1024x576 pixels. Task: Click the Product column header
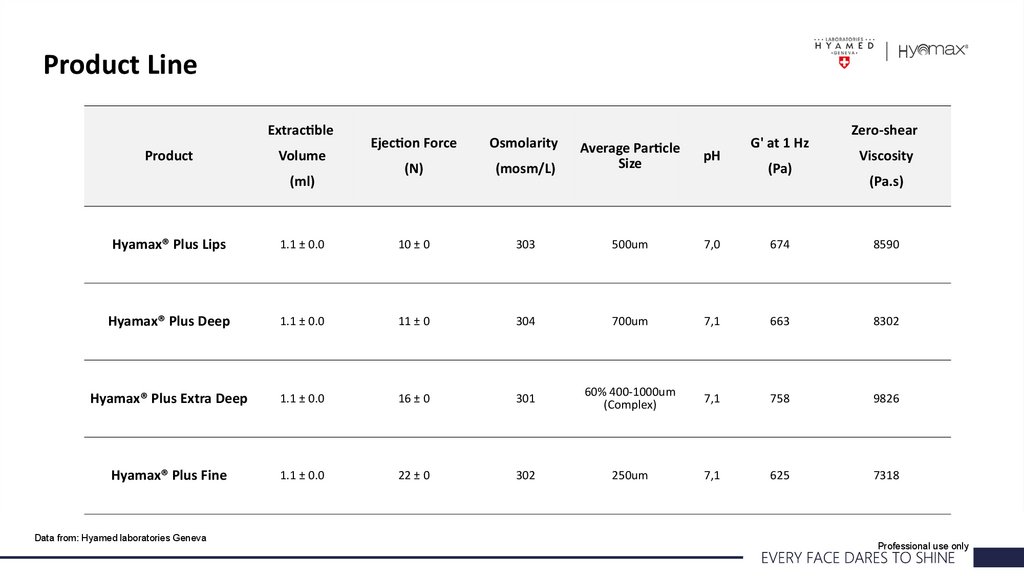point(169,156)
